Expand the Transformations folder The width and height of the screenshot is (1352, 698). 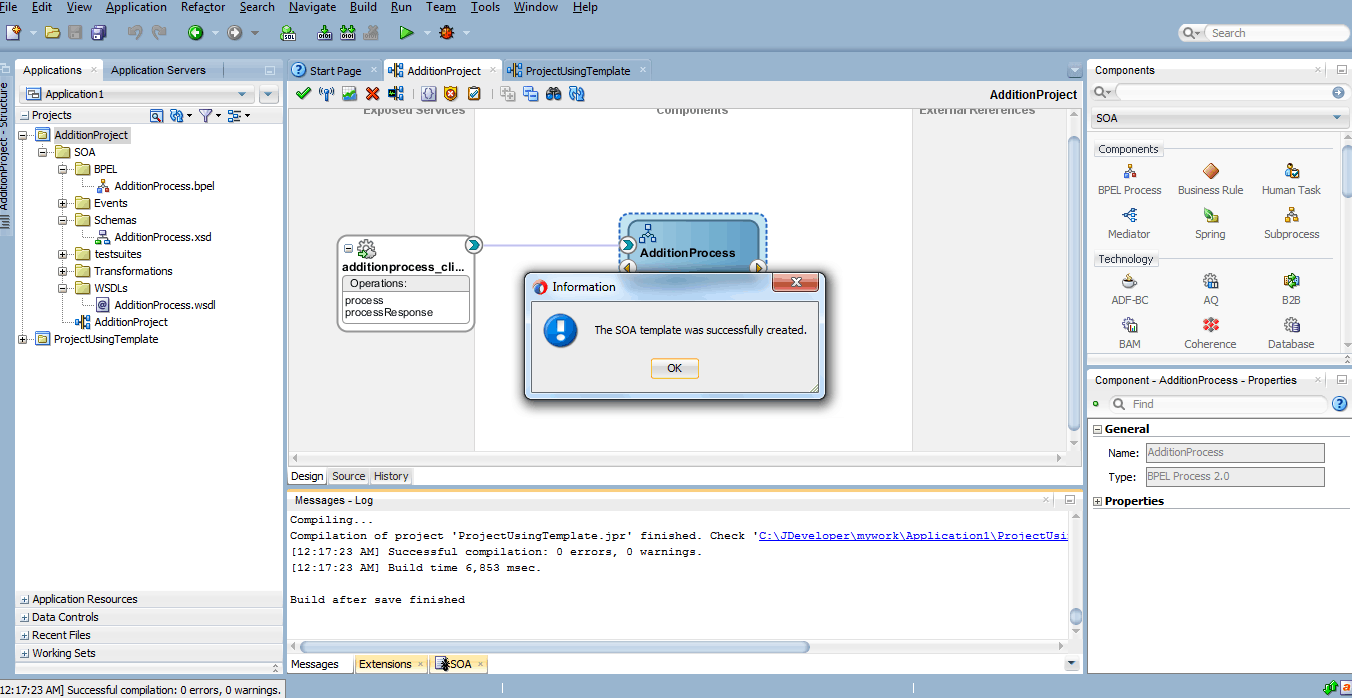click(63, 271)
